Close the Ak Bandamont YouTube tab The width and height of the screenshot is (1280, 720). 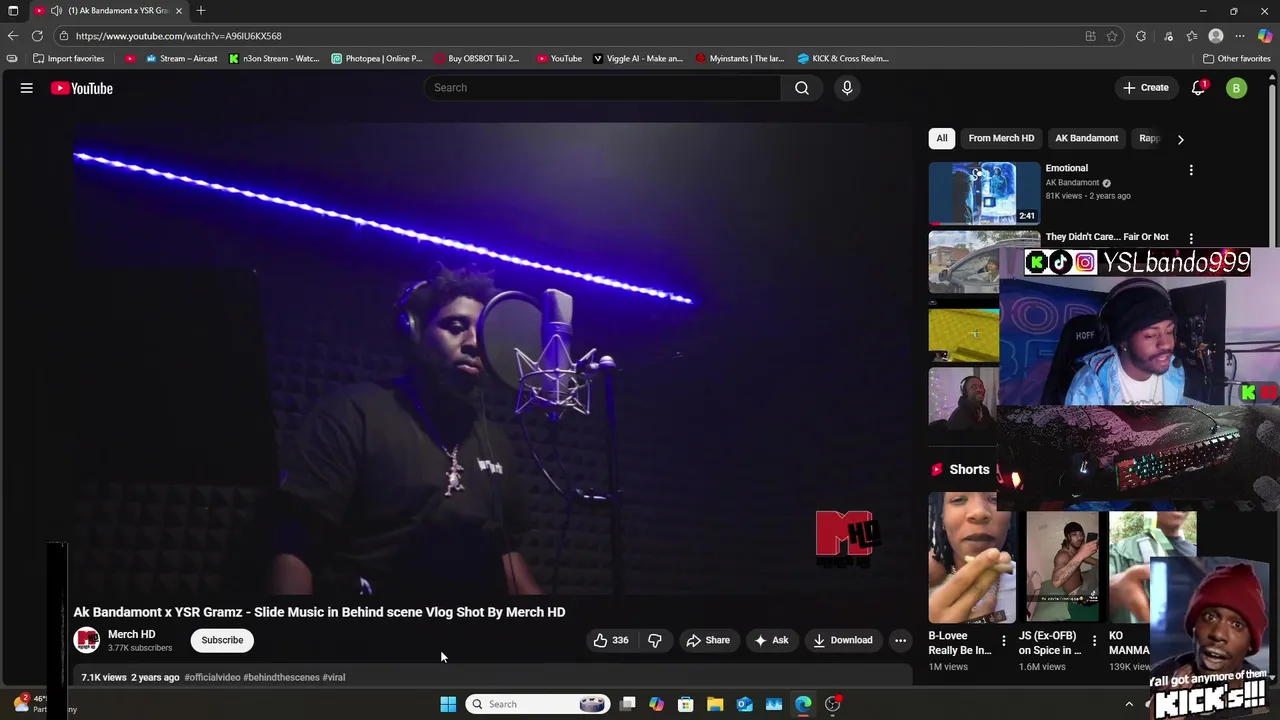(179, 11)
